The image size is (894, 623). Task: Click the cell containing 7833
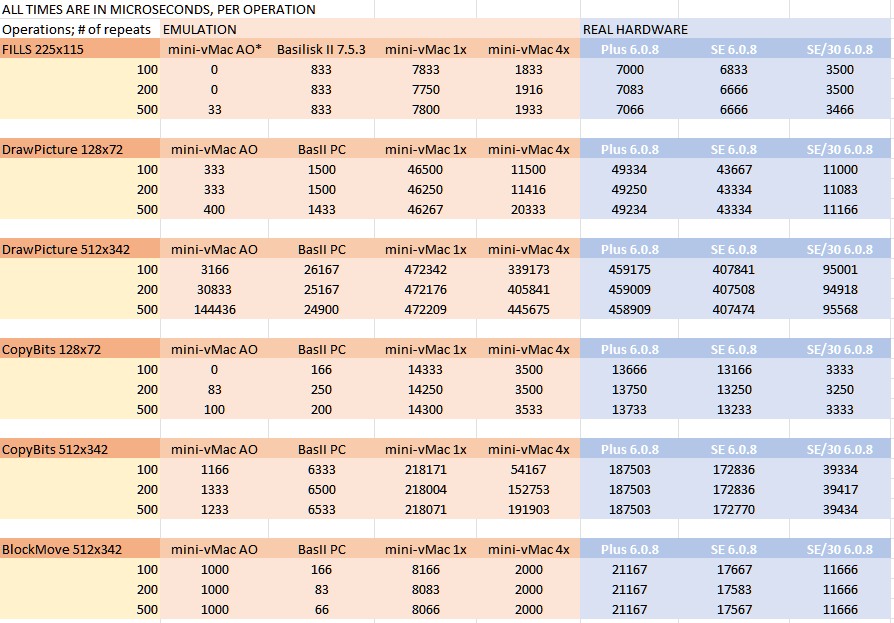(426, 70)
